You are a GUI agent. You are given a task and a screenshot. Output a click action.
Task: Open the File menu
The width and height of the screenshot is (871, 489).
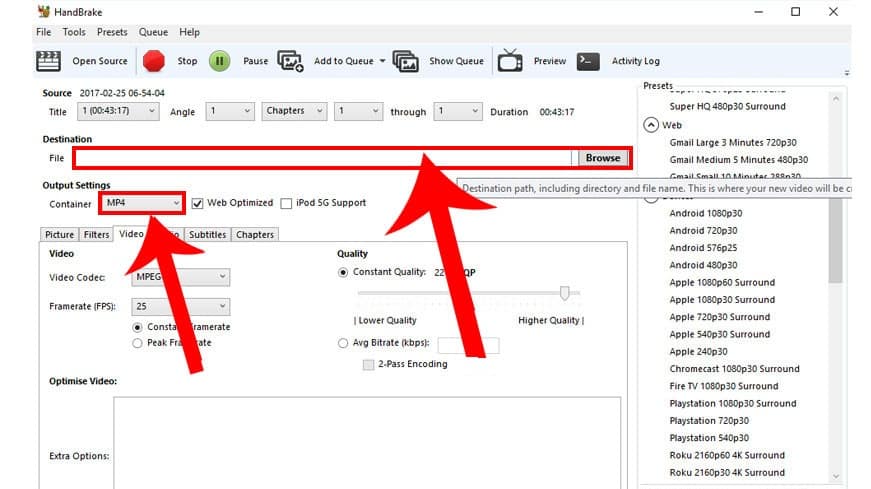[43, 32]
